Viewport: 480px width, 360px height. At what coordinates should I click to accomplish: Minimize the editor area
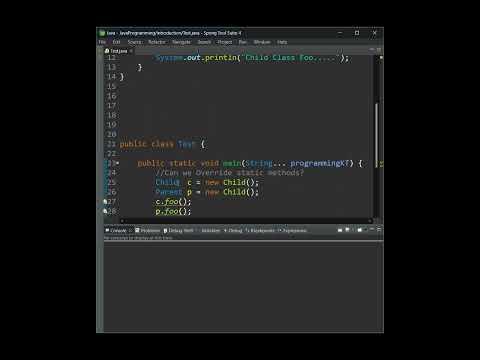coord(372,50)
